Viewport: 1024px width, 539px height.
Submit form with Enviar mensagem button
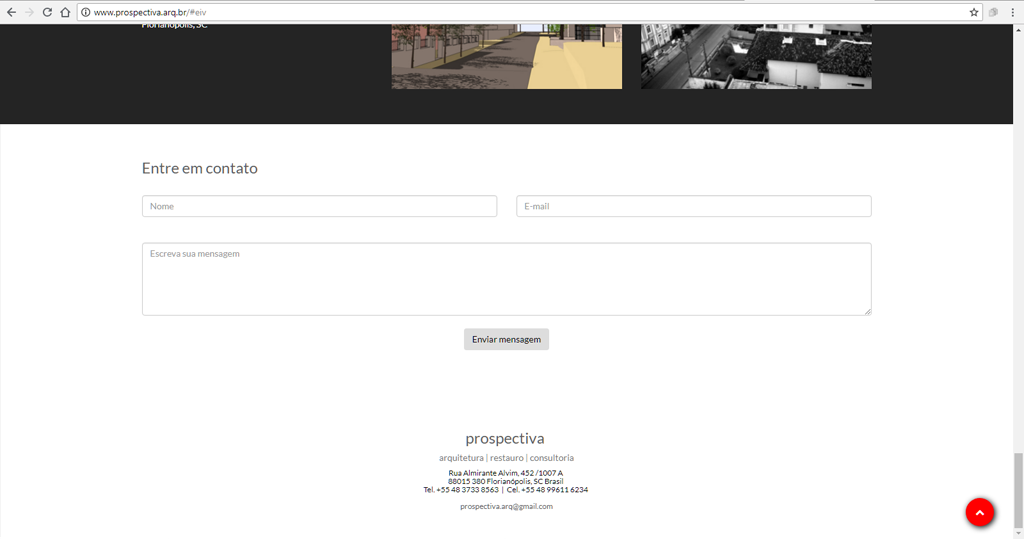[x=506, y=339]
